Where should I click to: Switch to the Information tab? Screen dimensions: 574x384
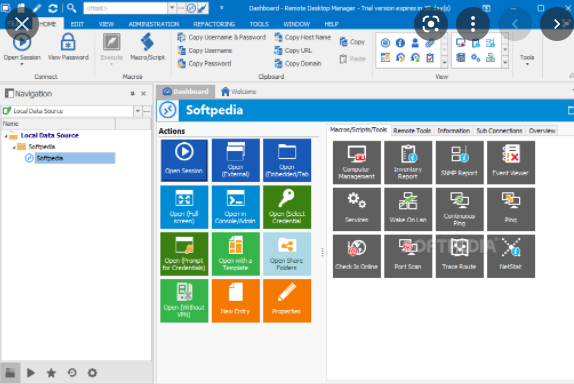(454, 131)
